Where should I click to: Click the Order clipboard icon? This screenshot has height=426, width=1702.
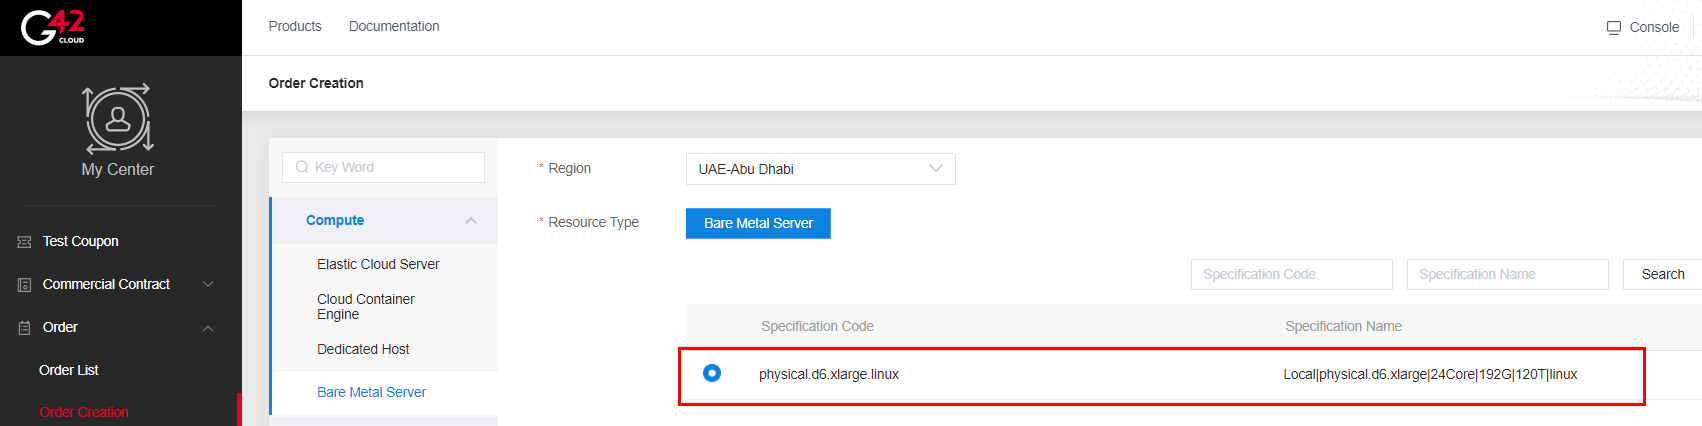[x=25, y=328]
